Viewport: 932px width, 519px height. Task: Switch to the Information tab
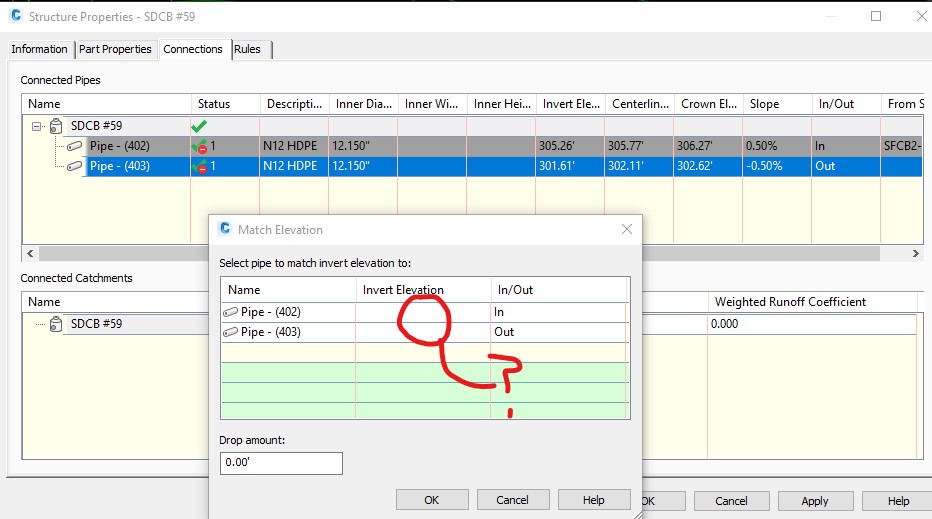coord(39,49)
